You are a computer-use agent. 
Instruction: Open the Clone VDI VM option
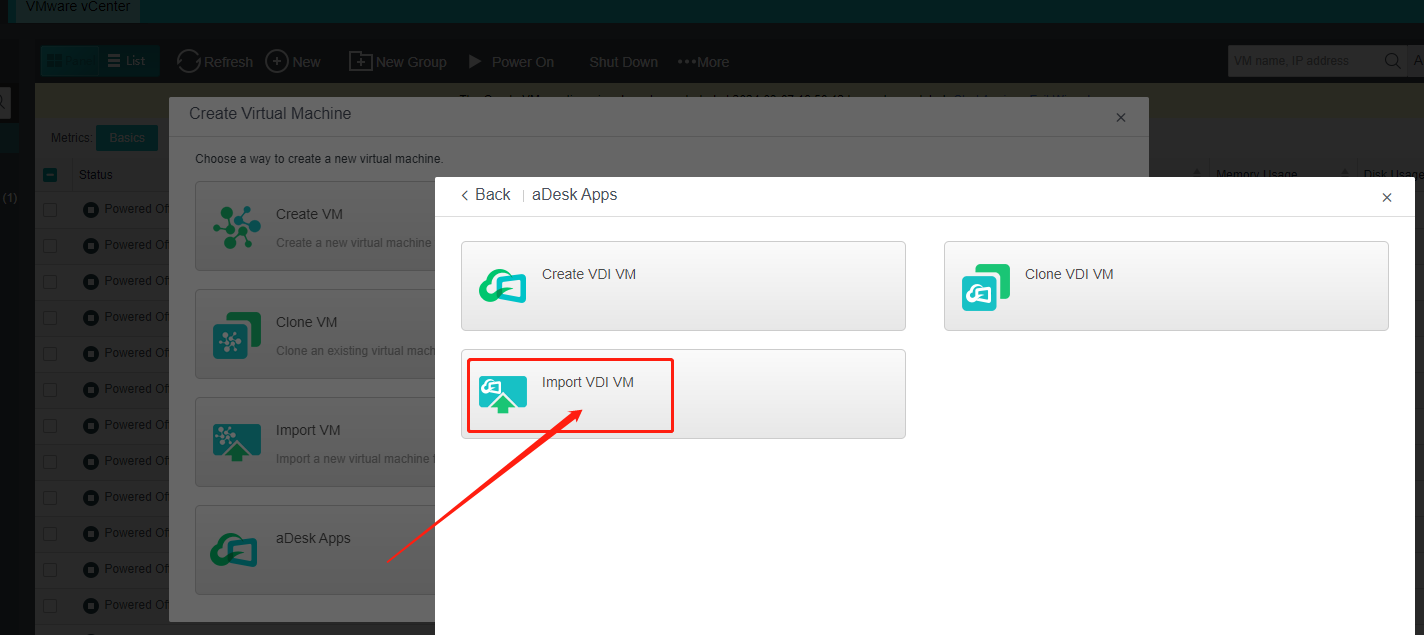point(1166,286)
